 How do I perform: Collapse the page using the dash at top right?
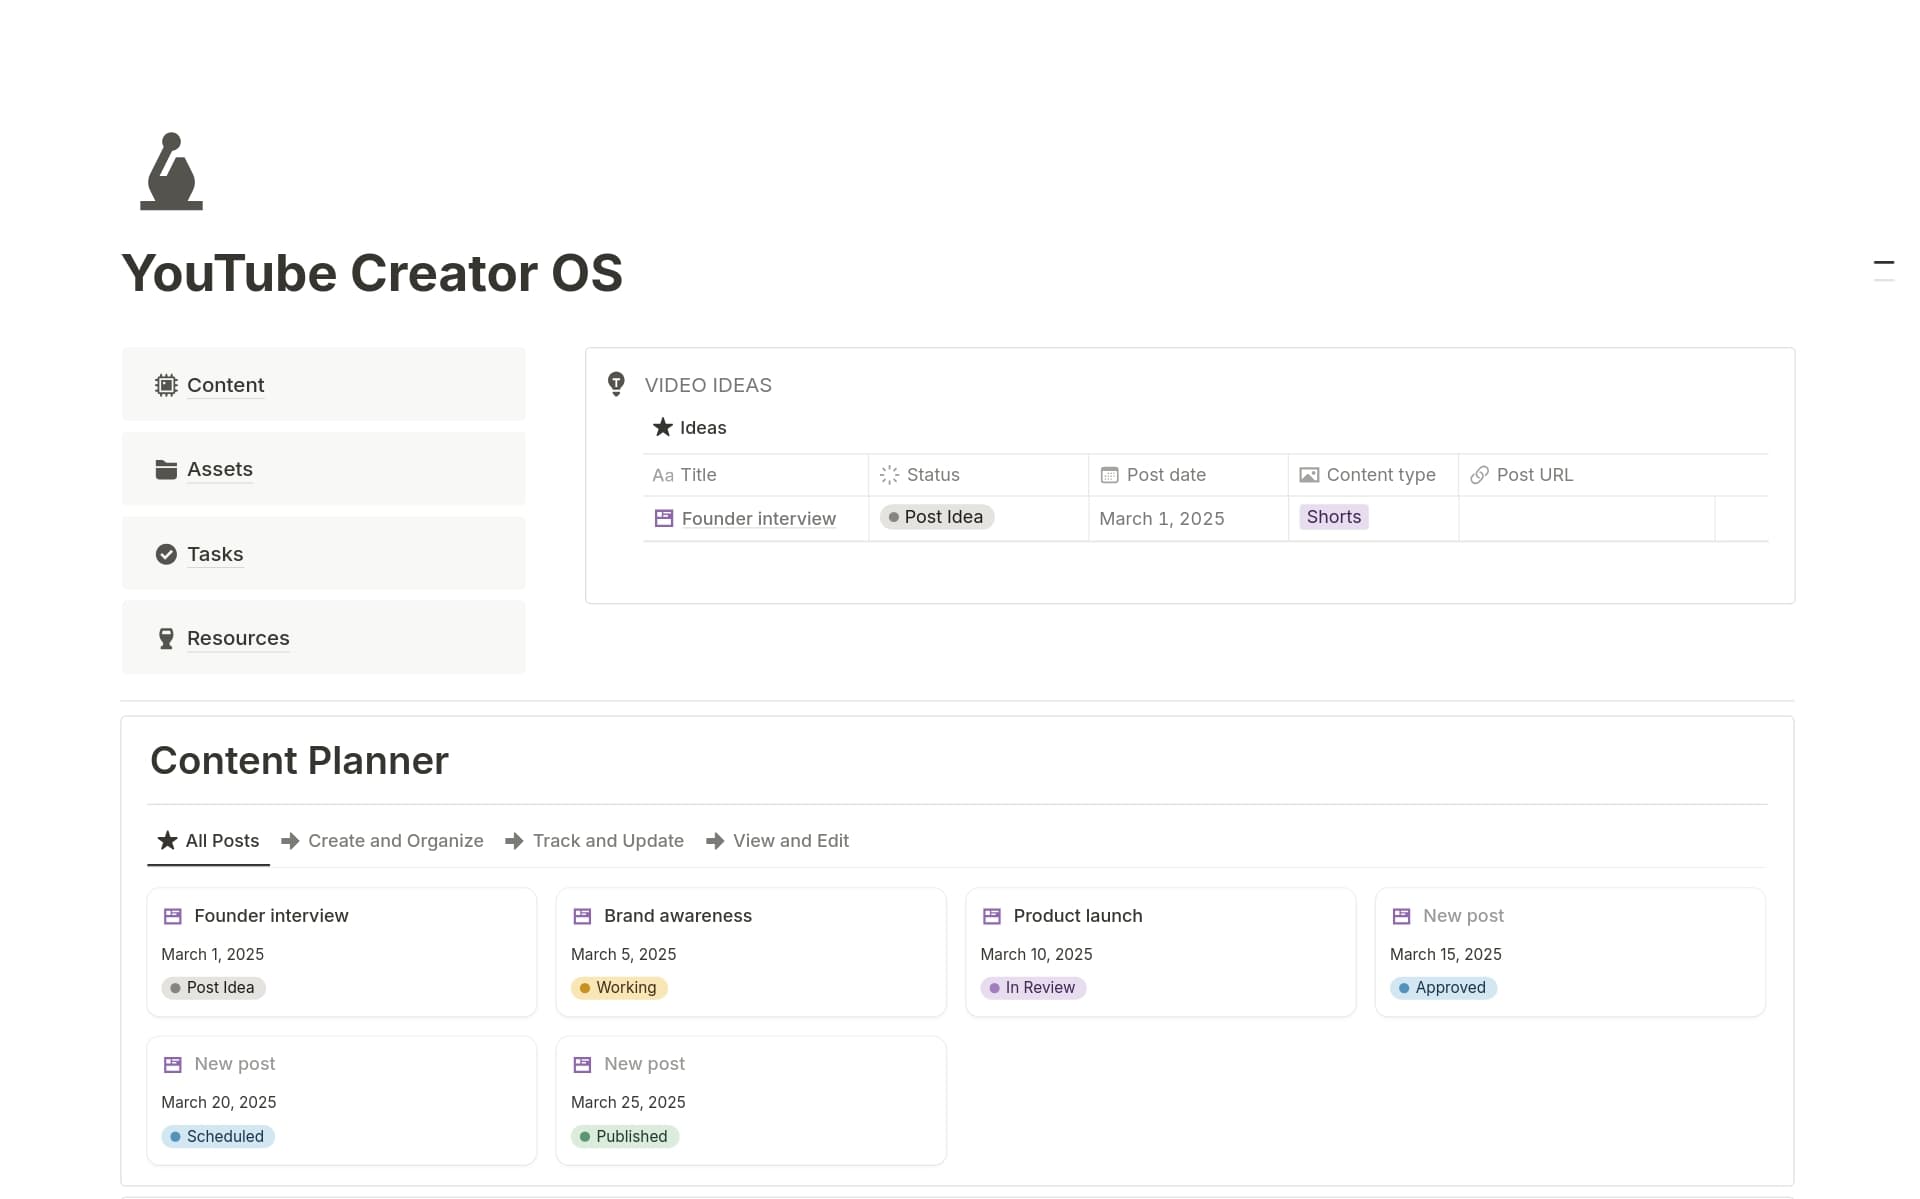click(1884, 262)
